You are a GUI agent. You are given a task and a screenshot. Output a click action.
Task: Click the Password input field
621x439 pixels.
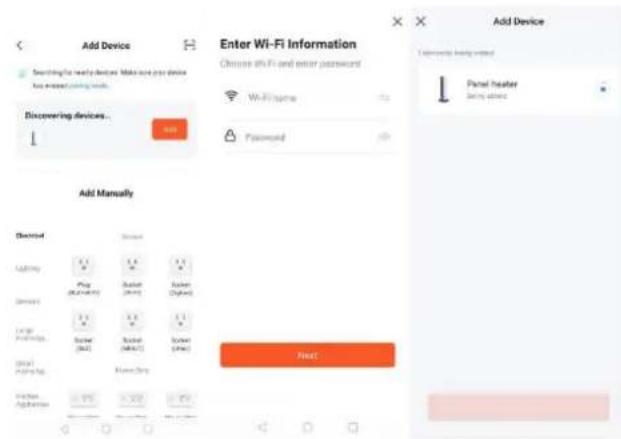tap(308, 137)
